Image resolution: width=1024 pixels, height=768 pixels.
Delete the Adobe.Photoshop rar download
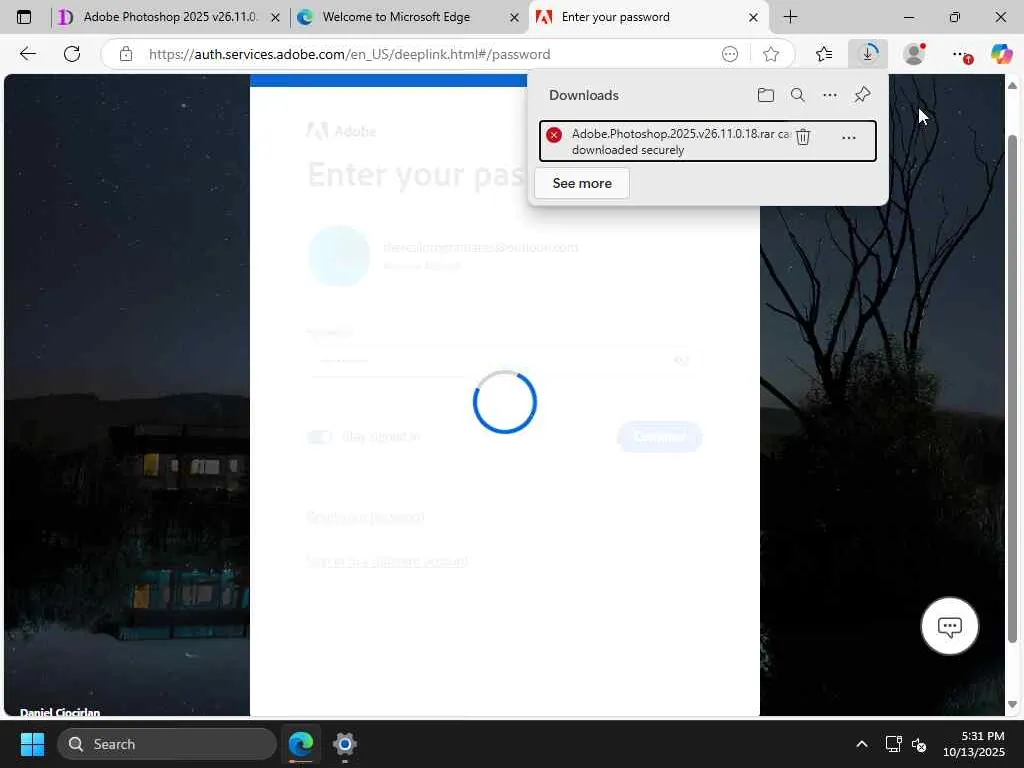tap(803, 137)
